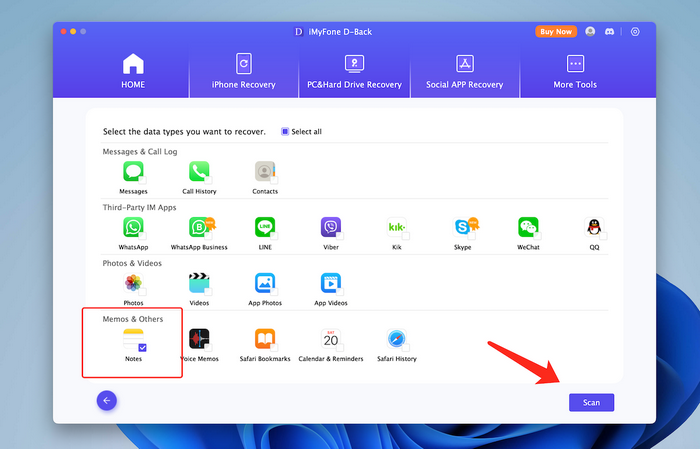Choose the WhatsApp data type
This screenshot has width=700, height=449.
click(x=133, y=227)
